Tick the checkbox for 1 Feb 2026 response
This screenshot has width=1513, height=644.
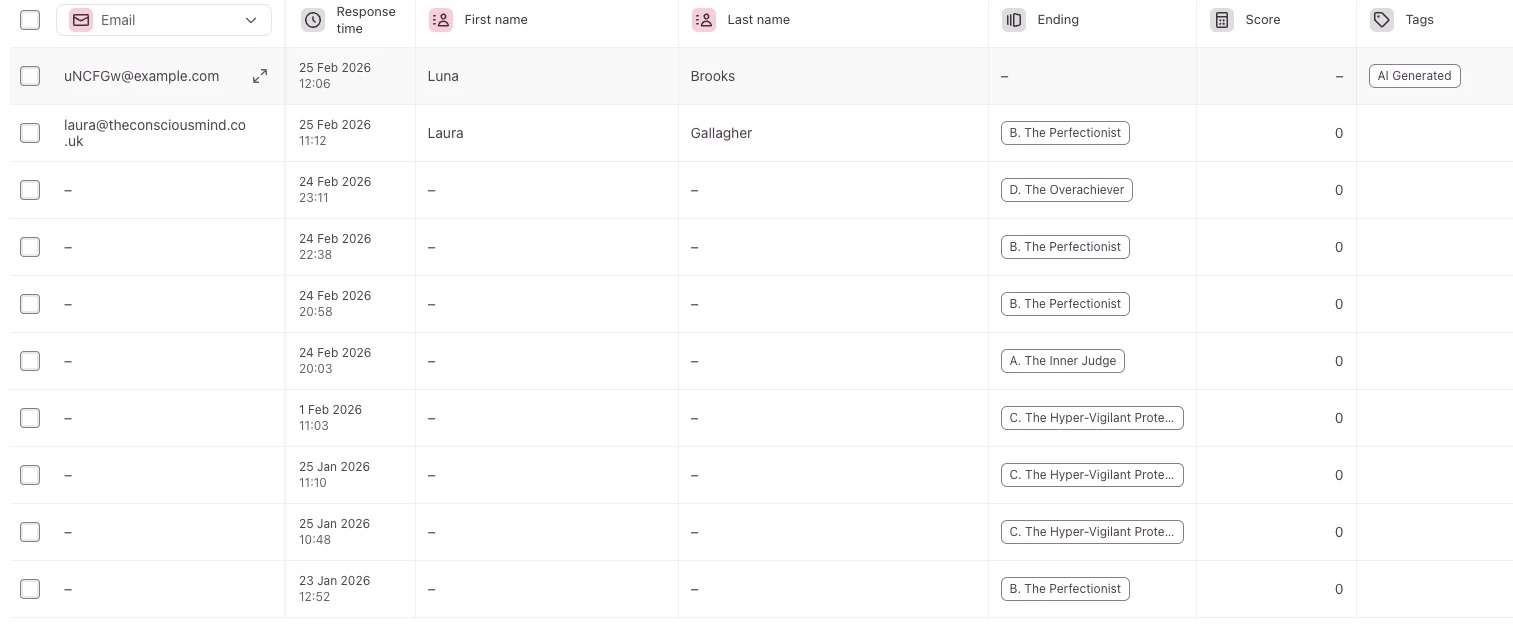30,418
